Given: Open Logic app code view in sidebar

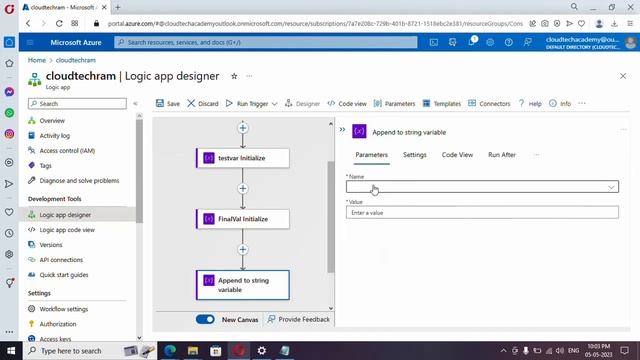Looking at the screenshot, I should (x=67, y=230).
